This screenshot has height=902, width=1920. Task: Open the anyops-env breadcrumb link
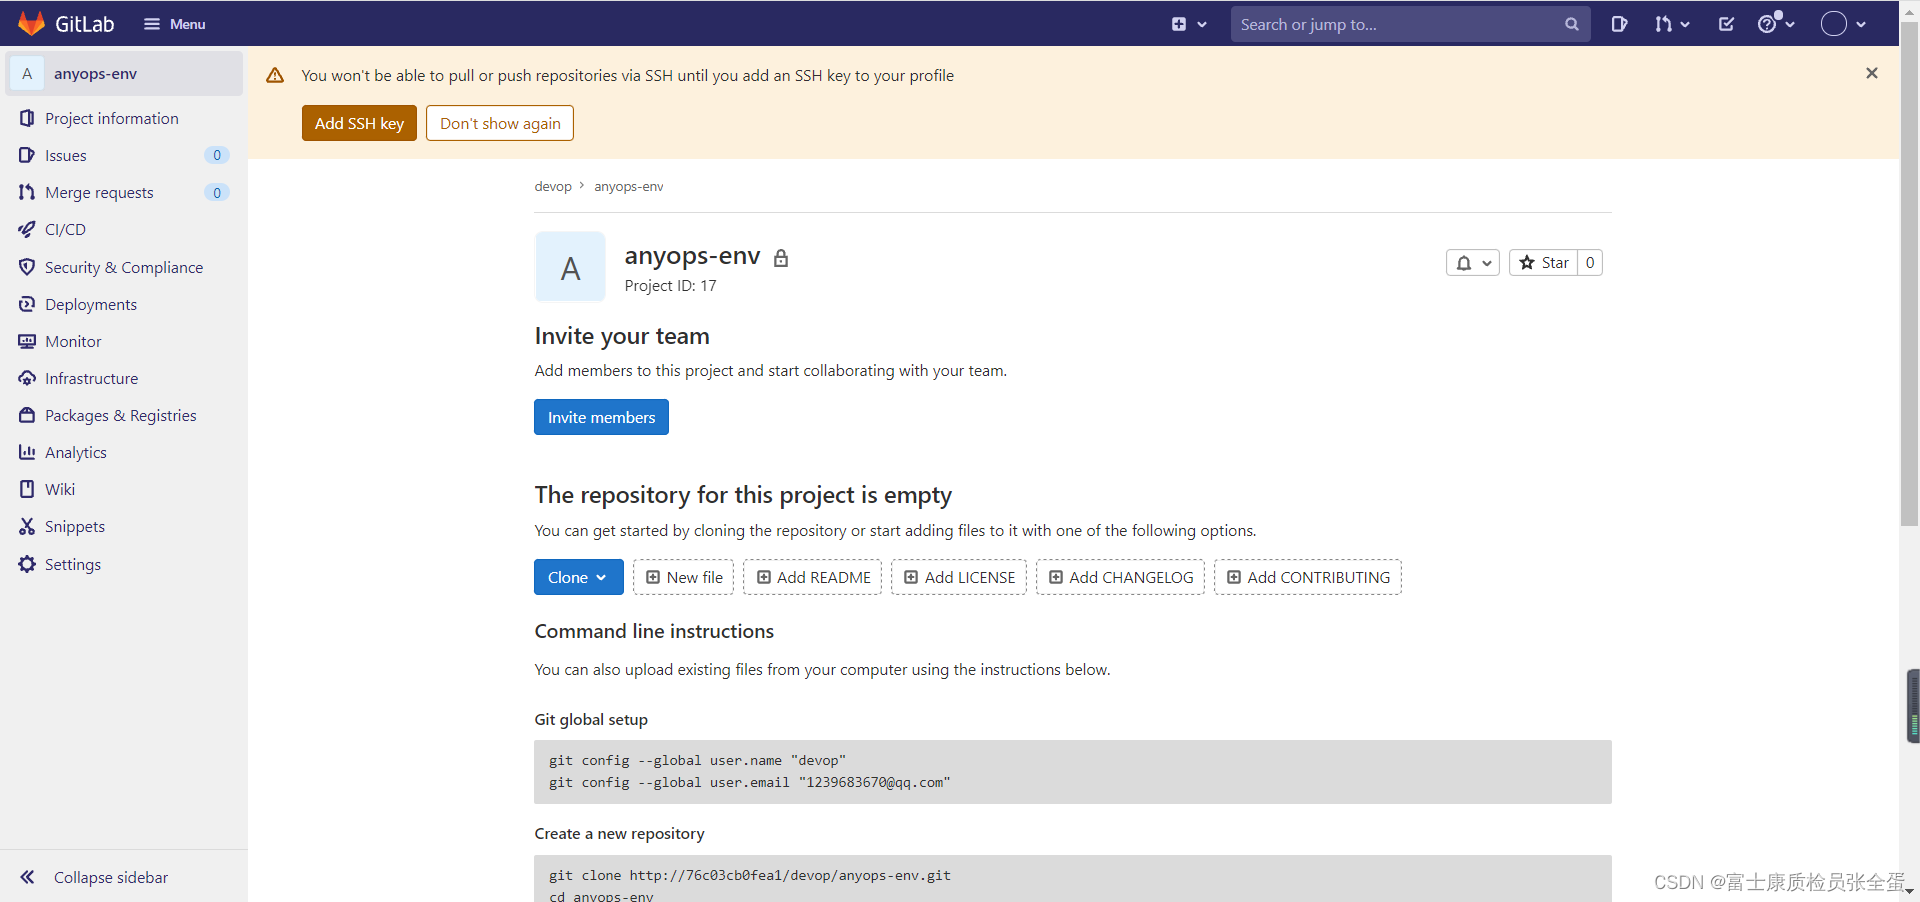(x=629, y=186)
